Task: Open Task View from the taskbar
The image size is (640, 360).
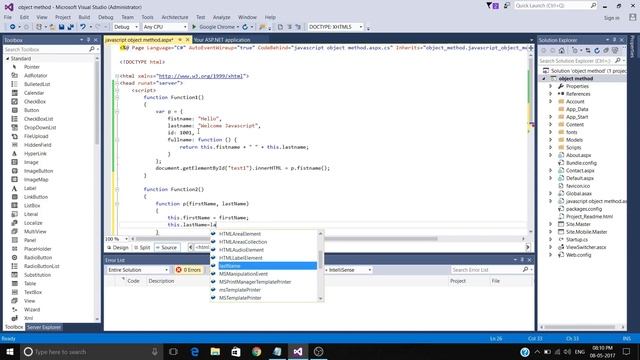Action: coord(173,351)
